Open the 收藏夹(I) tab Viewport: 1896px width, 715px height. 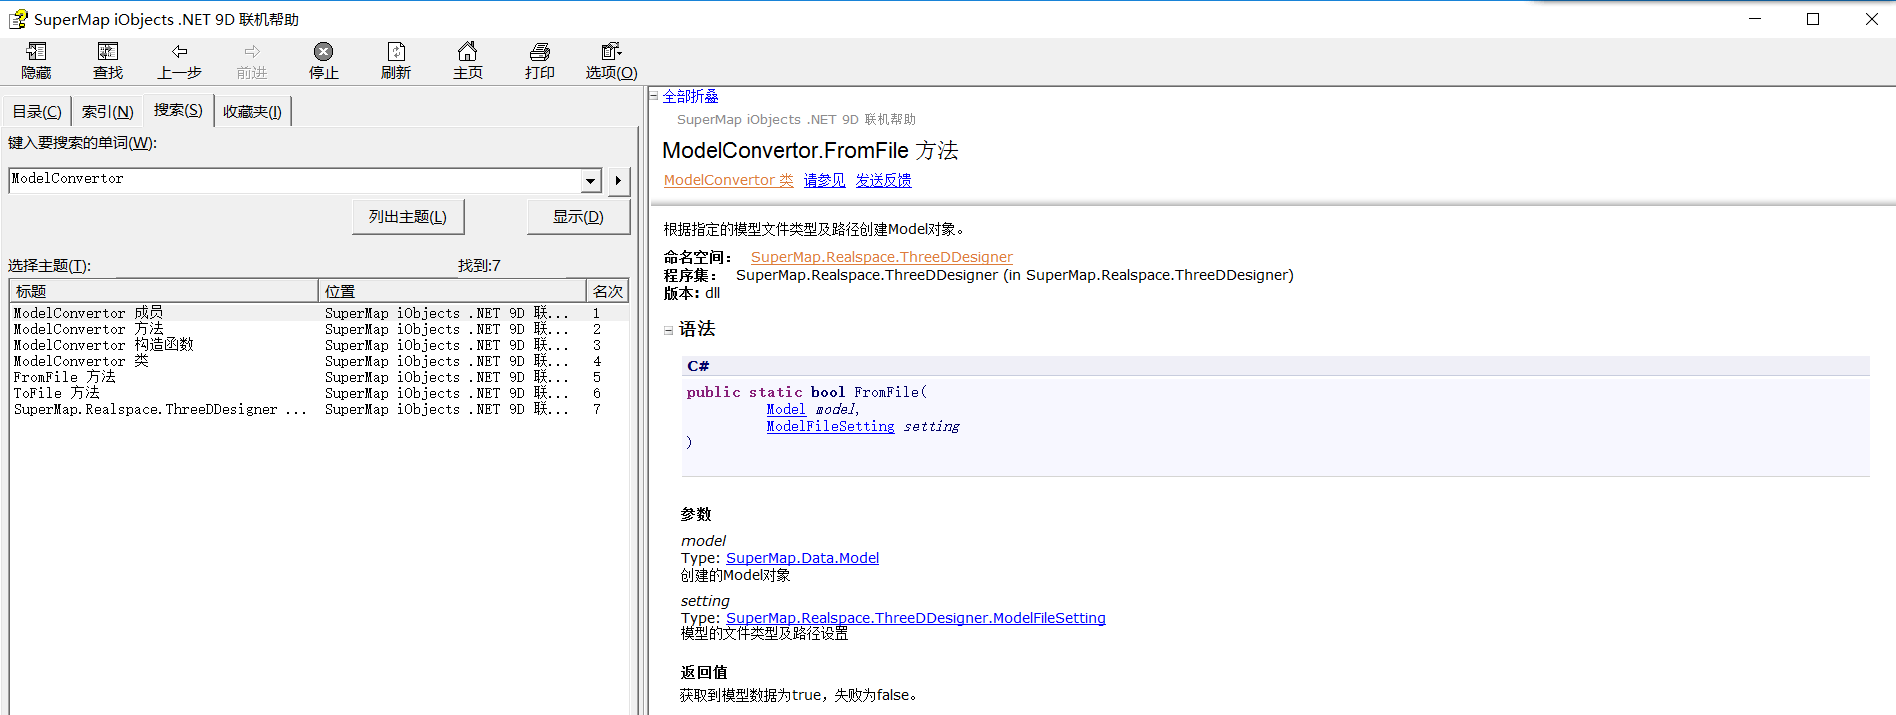[252, 112]
